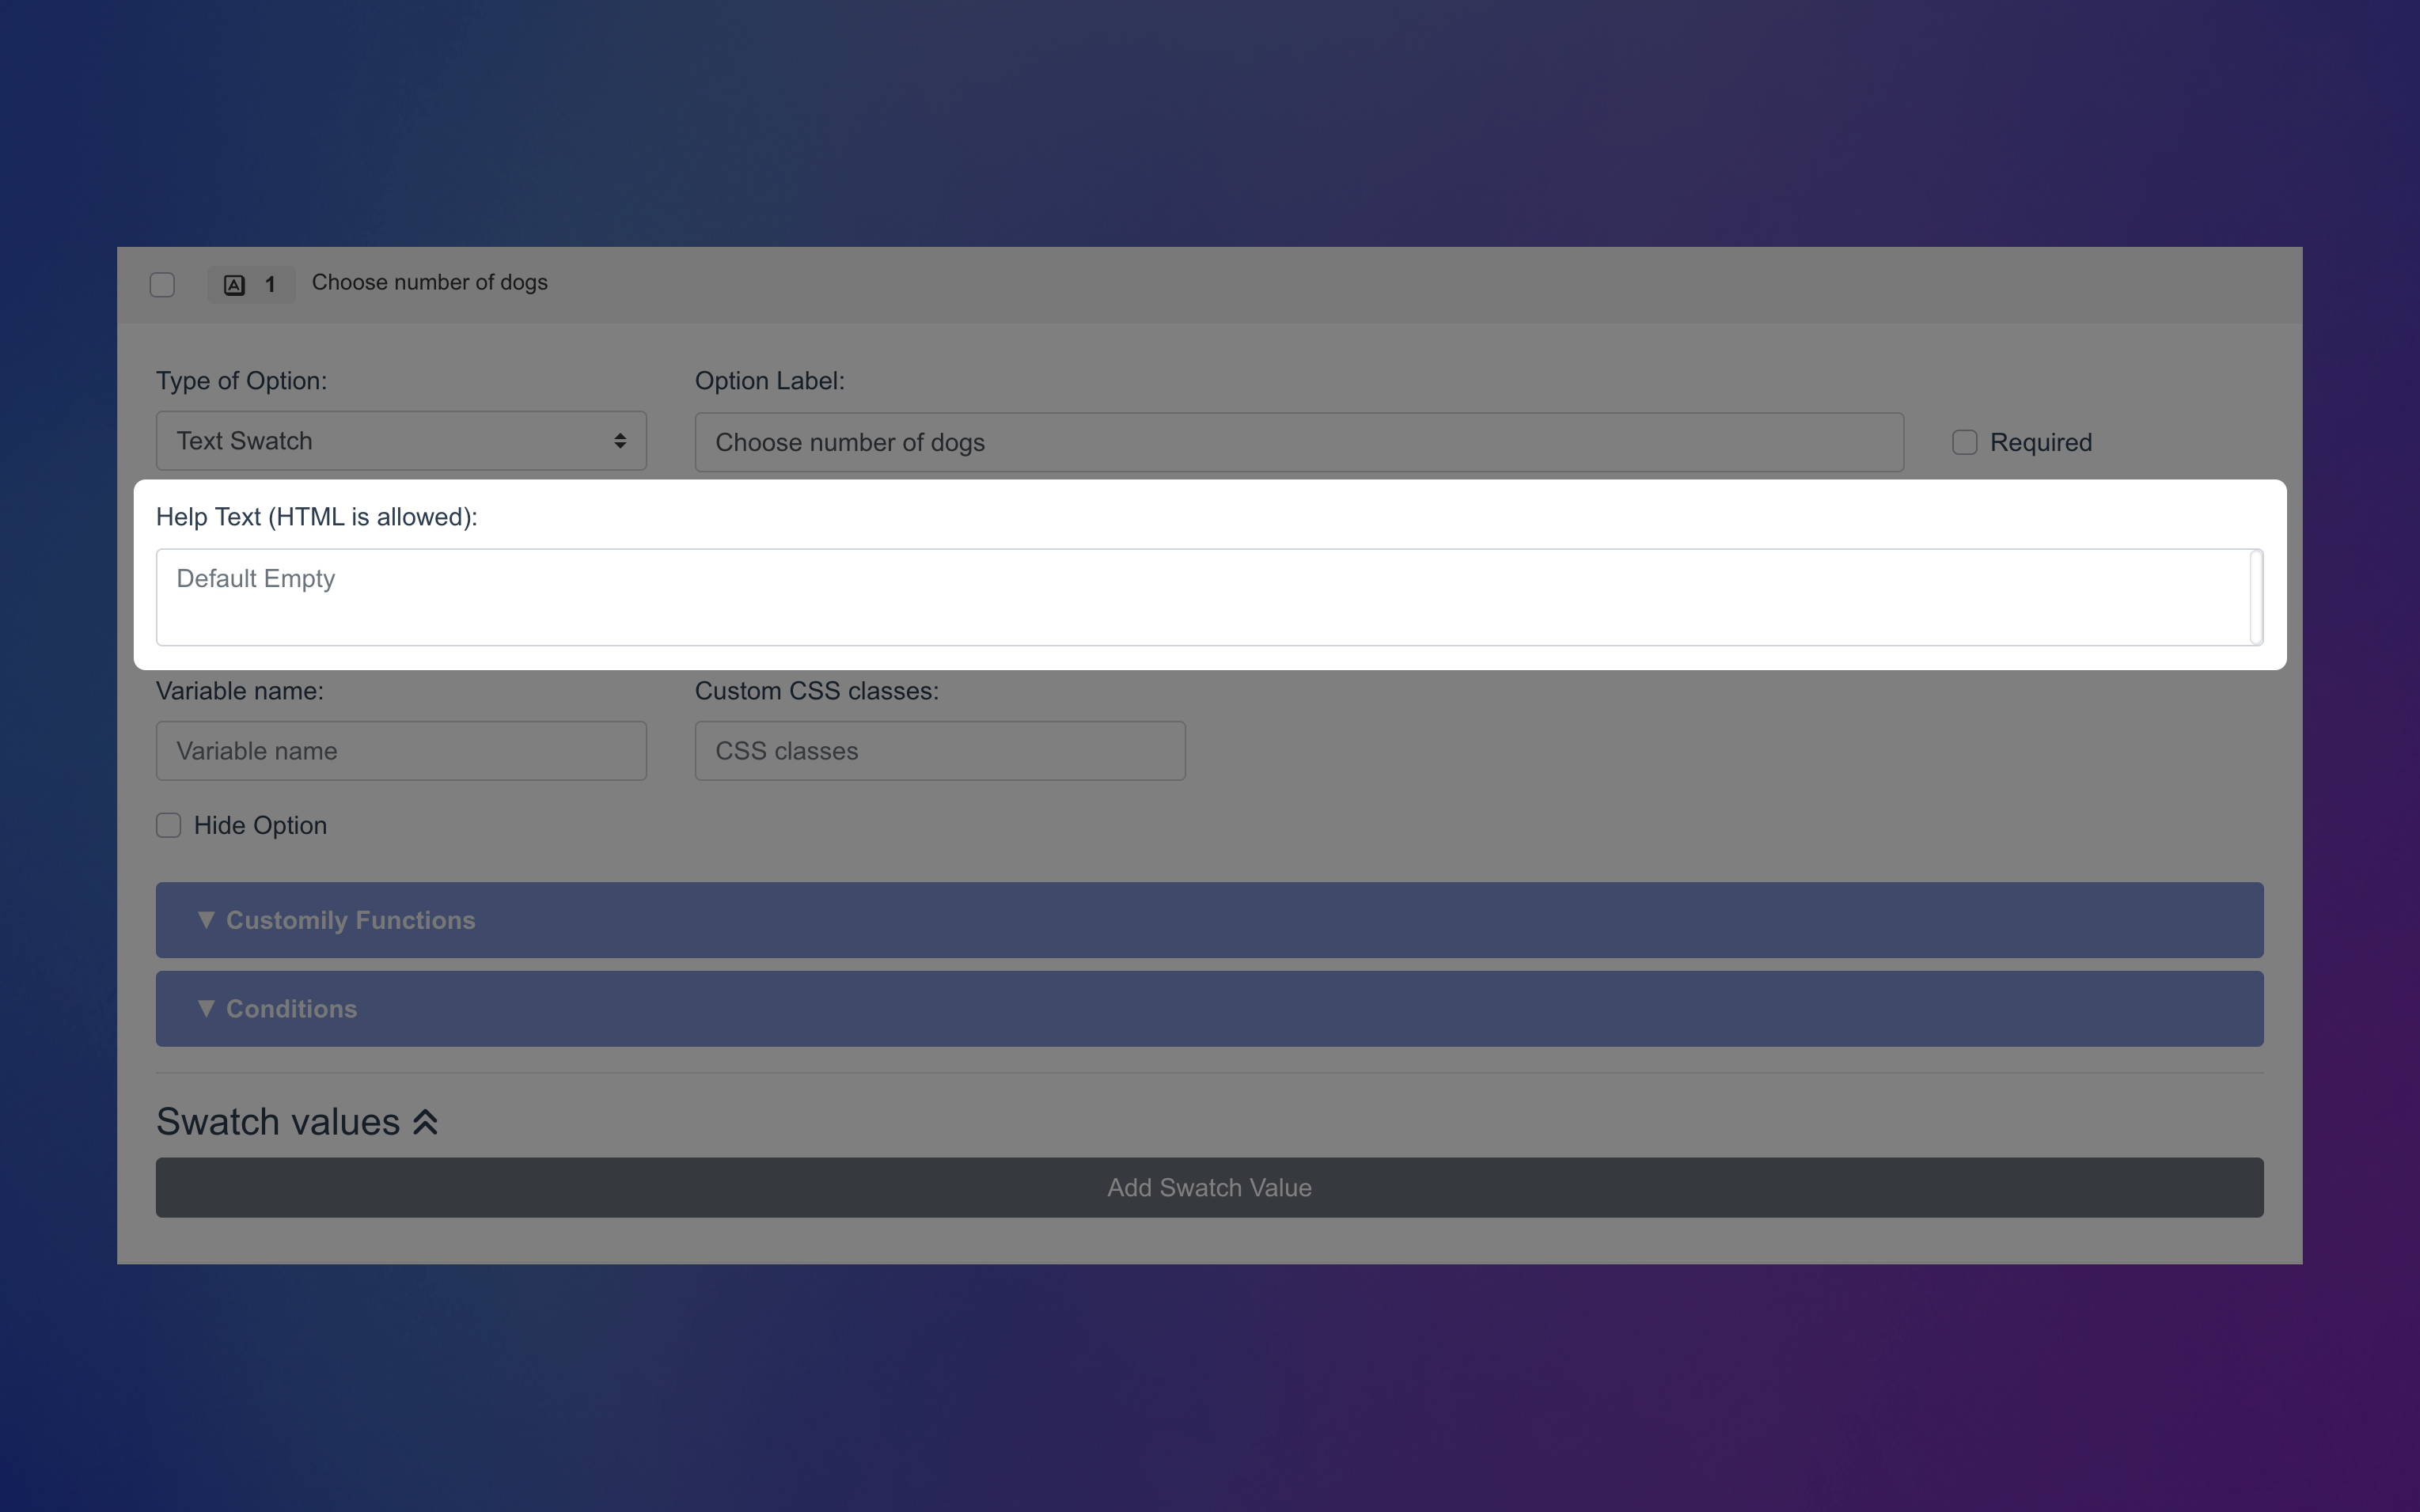This screenshot has width=2420, height=1512.
Task: Click the Help Text textarea scrollbar
Action: 2256,597
